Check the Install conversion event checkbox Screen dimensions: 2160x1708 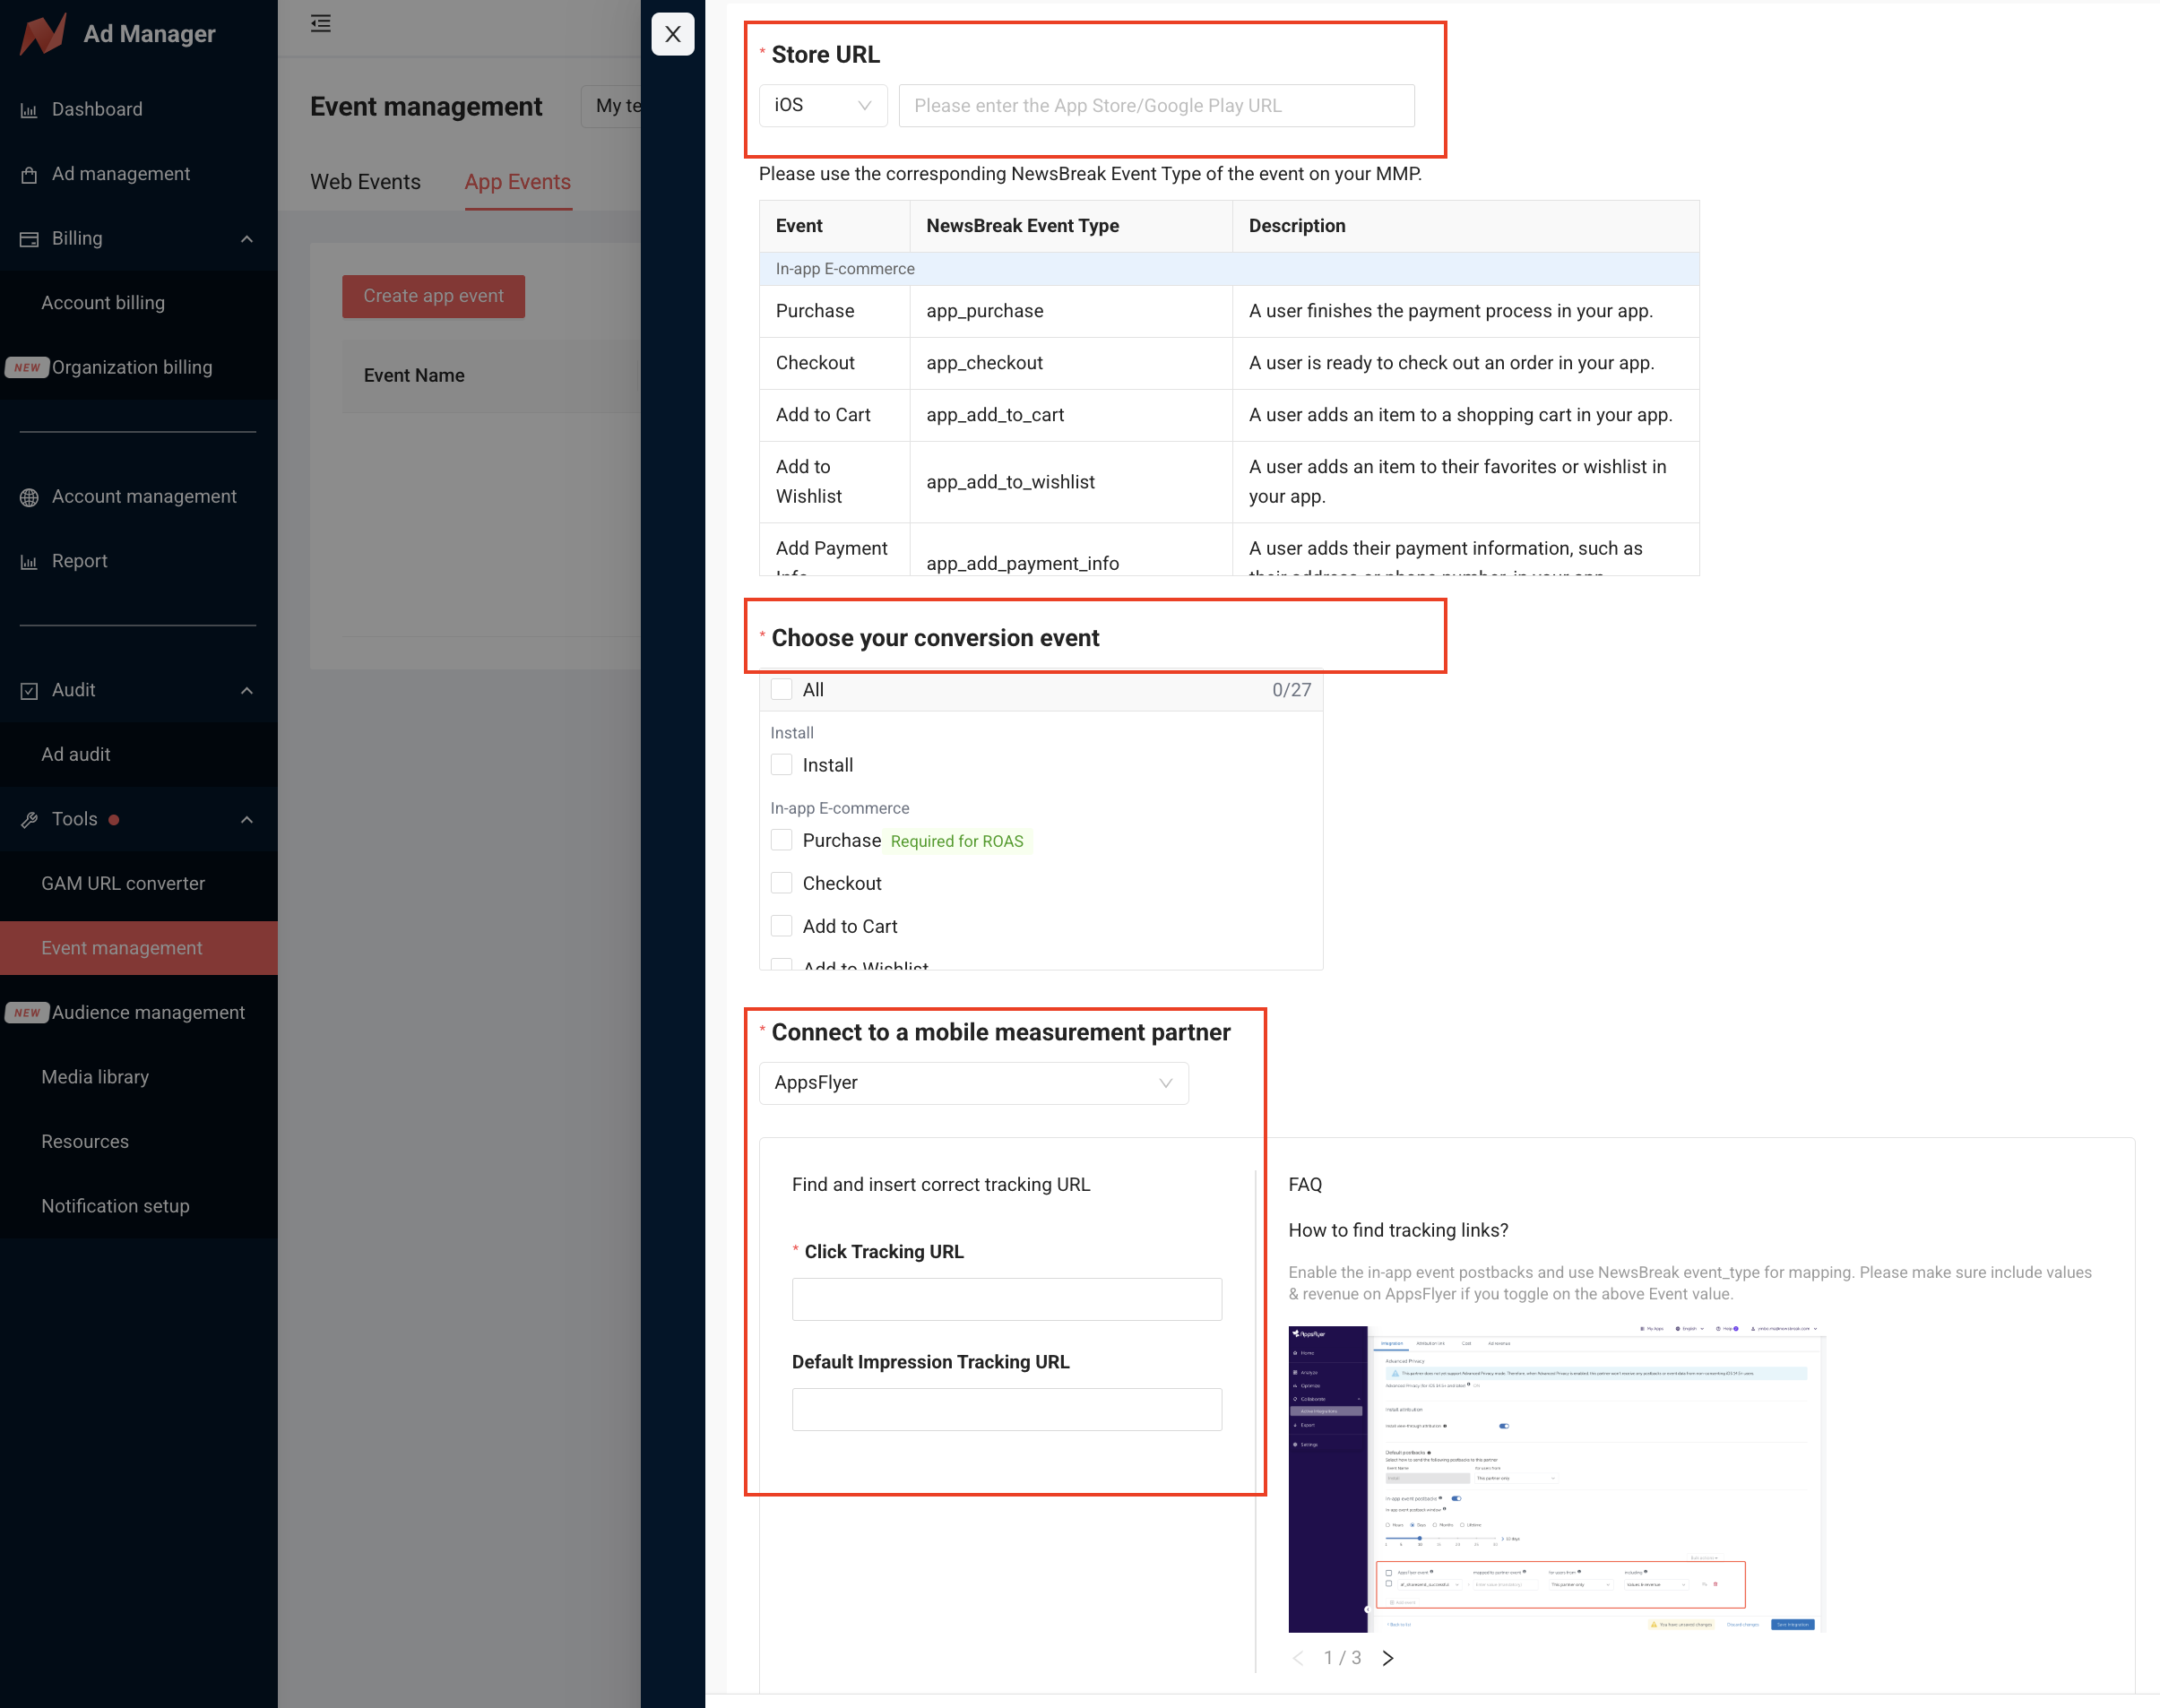tap(781, 765)
